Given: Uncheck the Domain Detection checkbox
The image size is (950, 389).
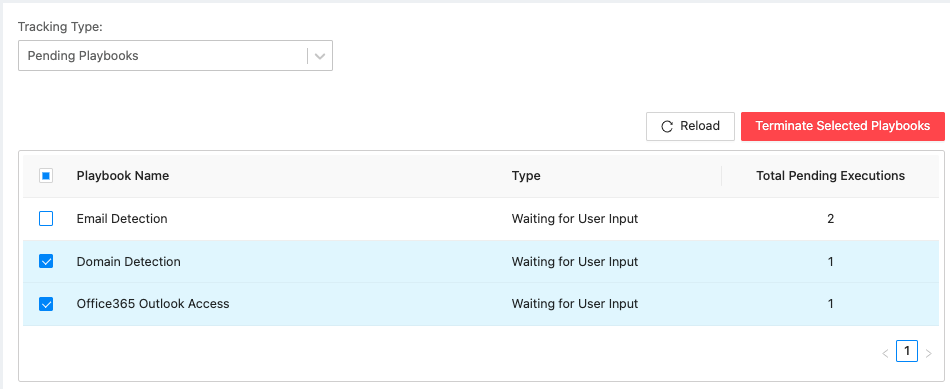Looking at the screenshot, I should tap(46, 261).
